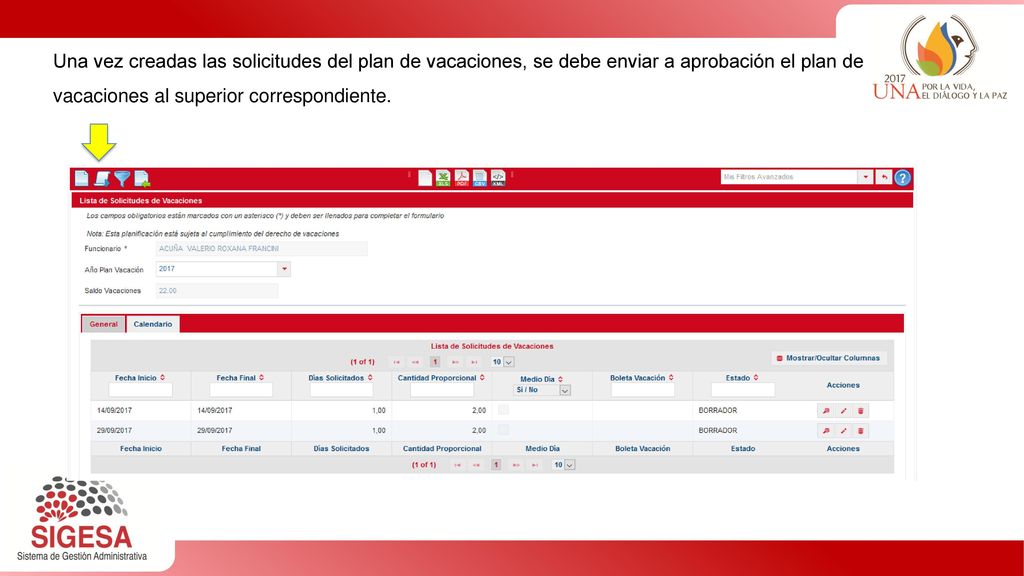Delete the 29/09/2017 vacation request
This screenshot has height=576, width=1024.
[861, 431]
